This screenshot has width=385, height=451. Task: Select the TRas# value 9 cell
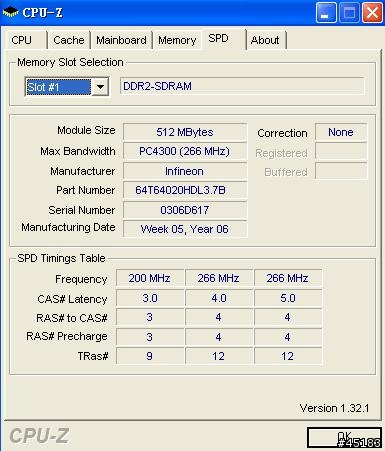[150, 356]
